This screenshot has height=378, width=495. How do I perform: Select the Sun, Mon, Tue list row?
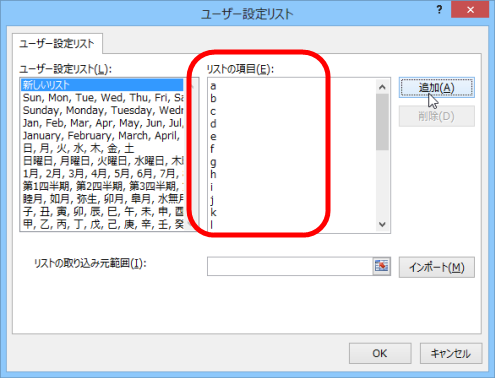pos(102,98)
